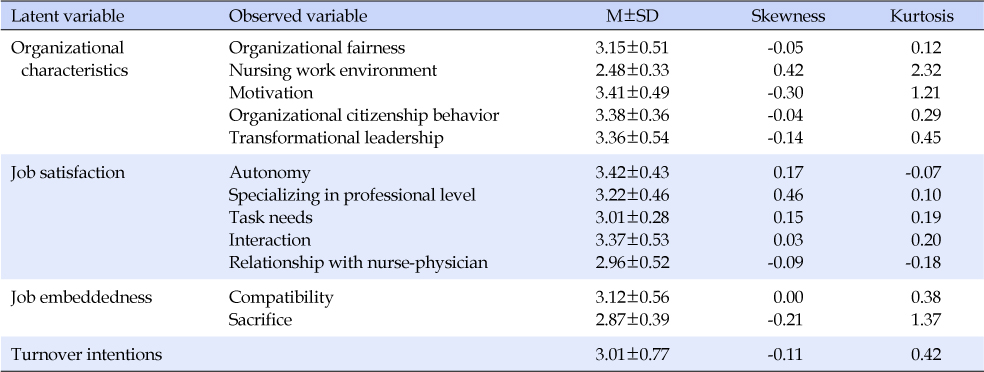Click the Motivation row label

pos(270,93)
